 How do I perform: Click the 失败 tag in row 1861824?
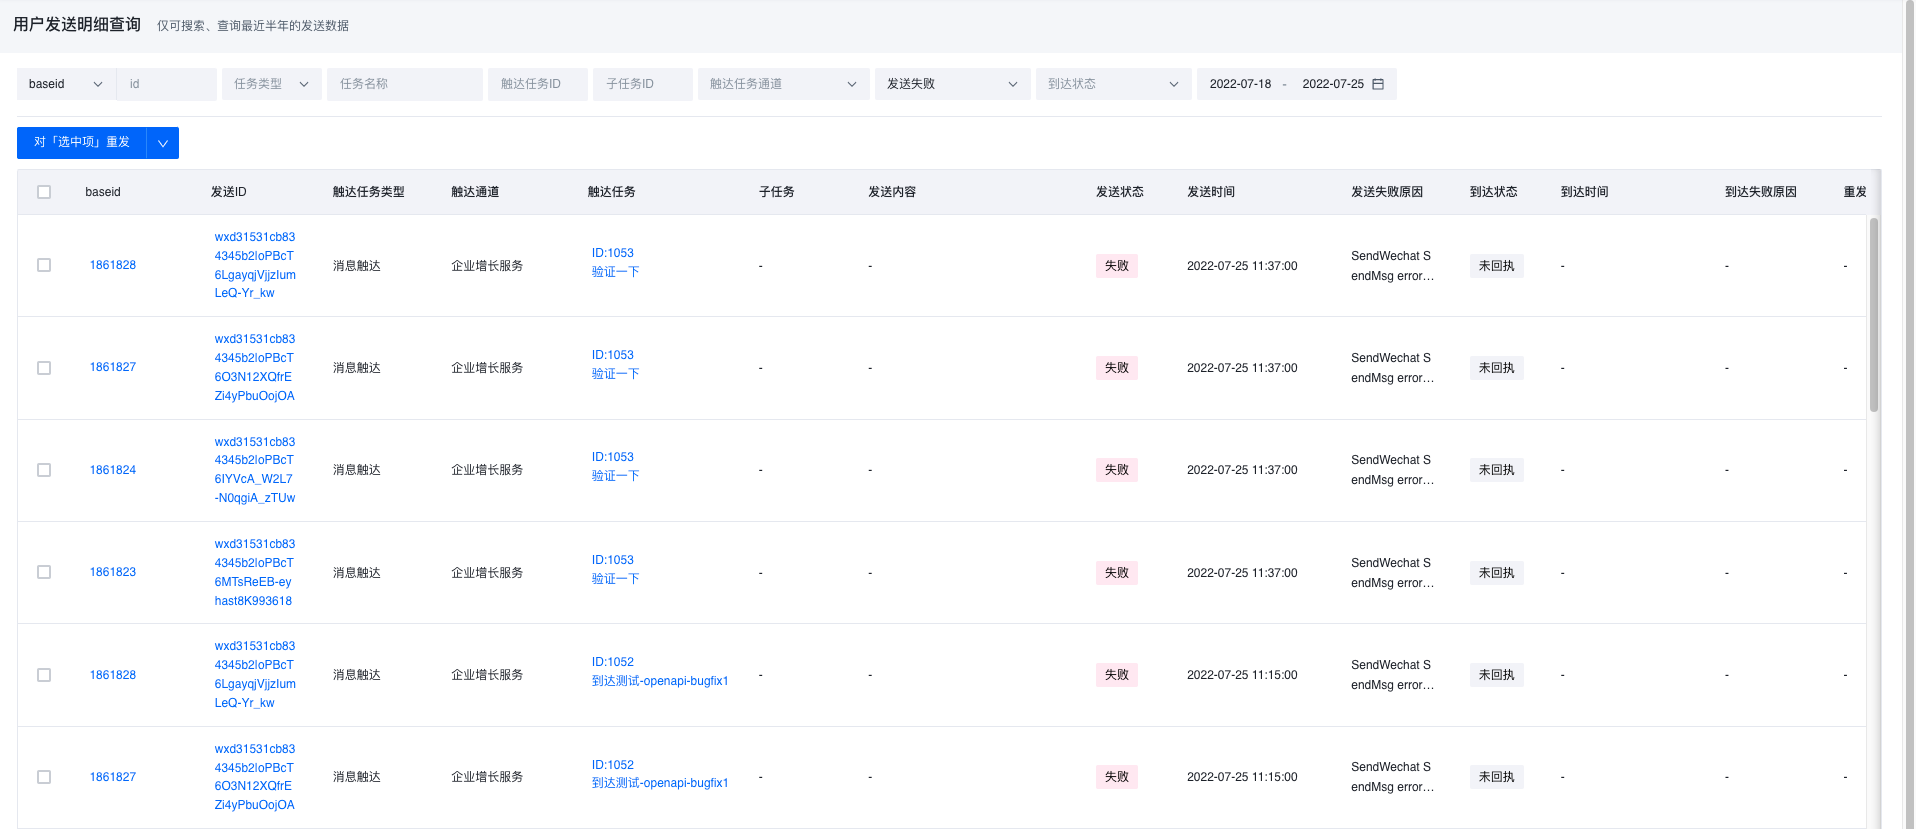1116,470
